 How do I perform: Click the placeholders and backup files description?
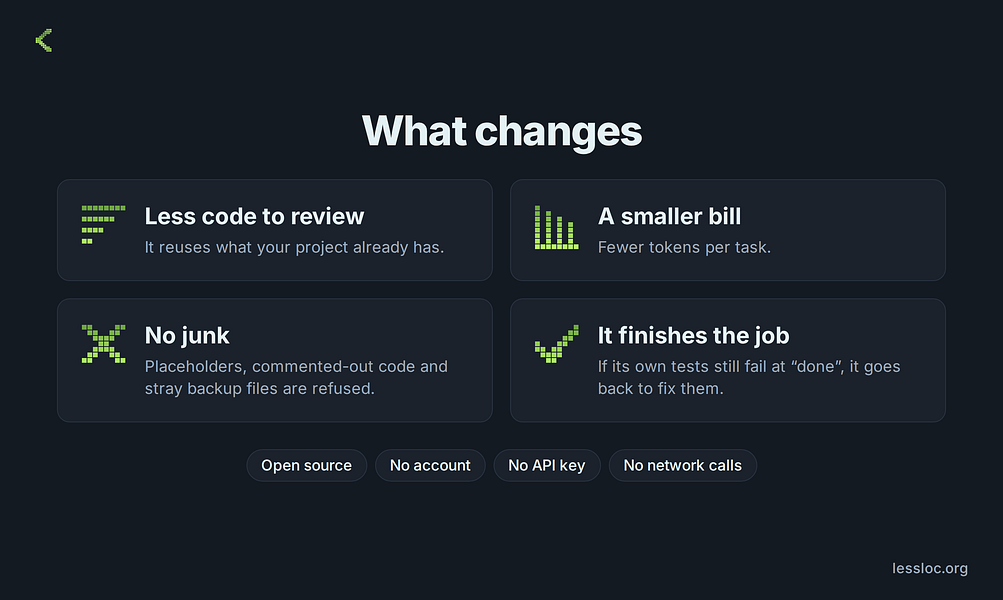coord(296,377)
